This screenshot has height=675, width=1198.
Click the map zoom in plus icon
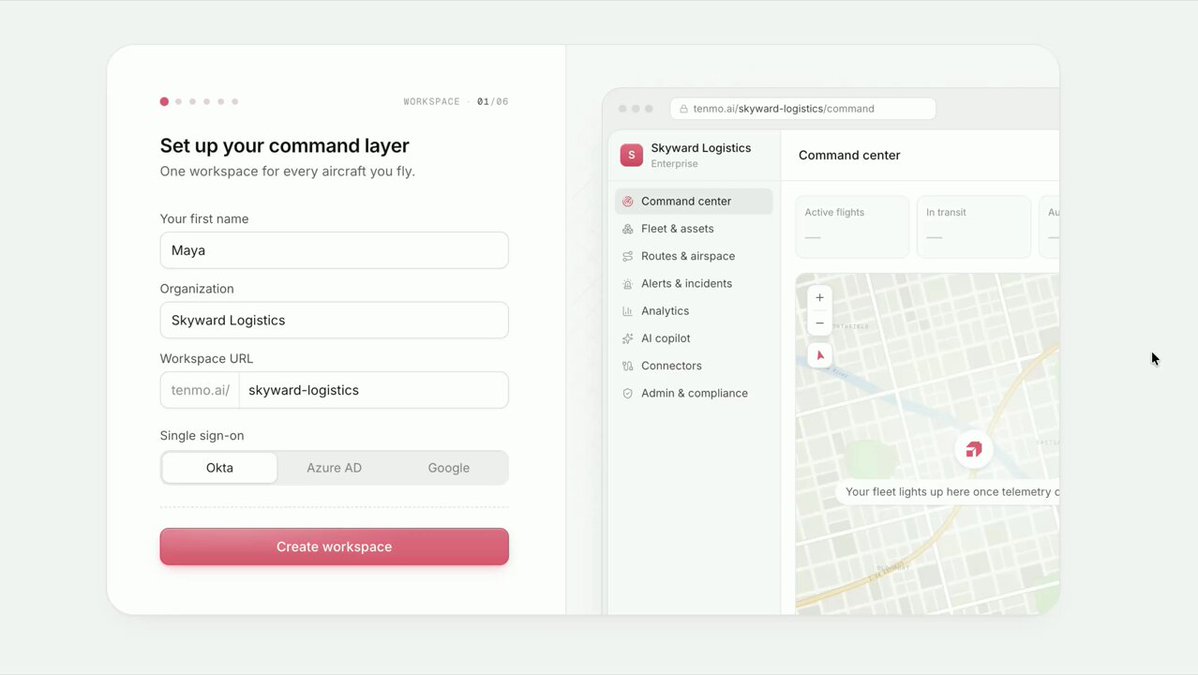pyautogui.click(x=820, y=297)
